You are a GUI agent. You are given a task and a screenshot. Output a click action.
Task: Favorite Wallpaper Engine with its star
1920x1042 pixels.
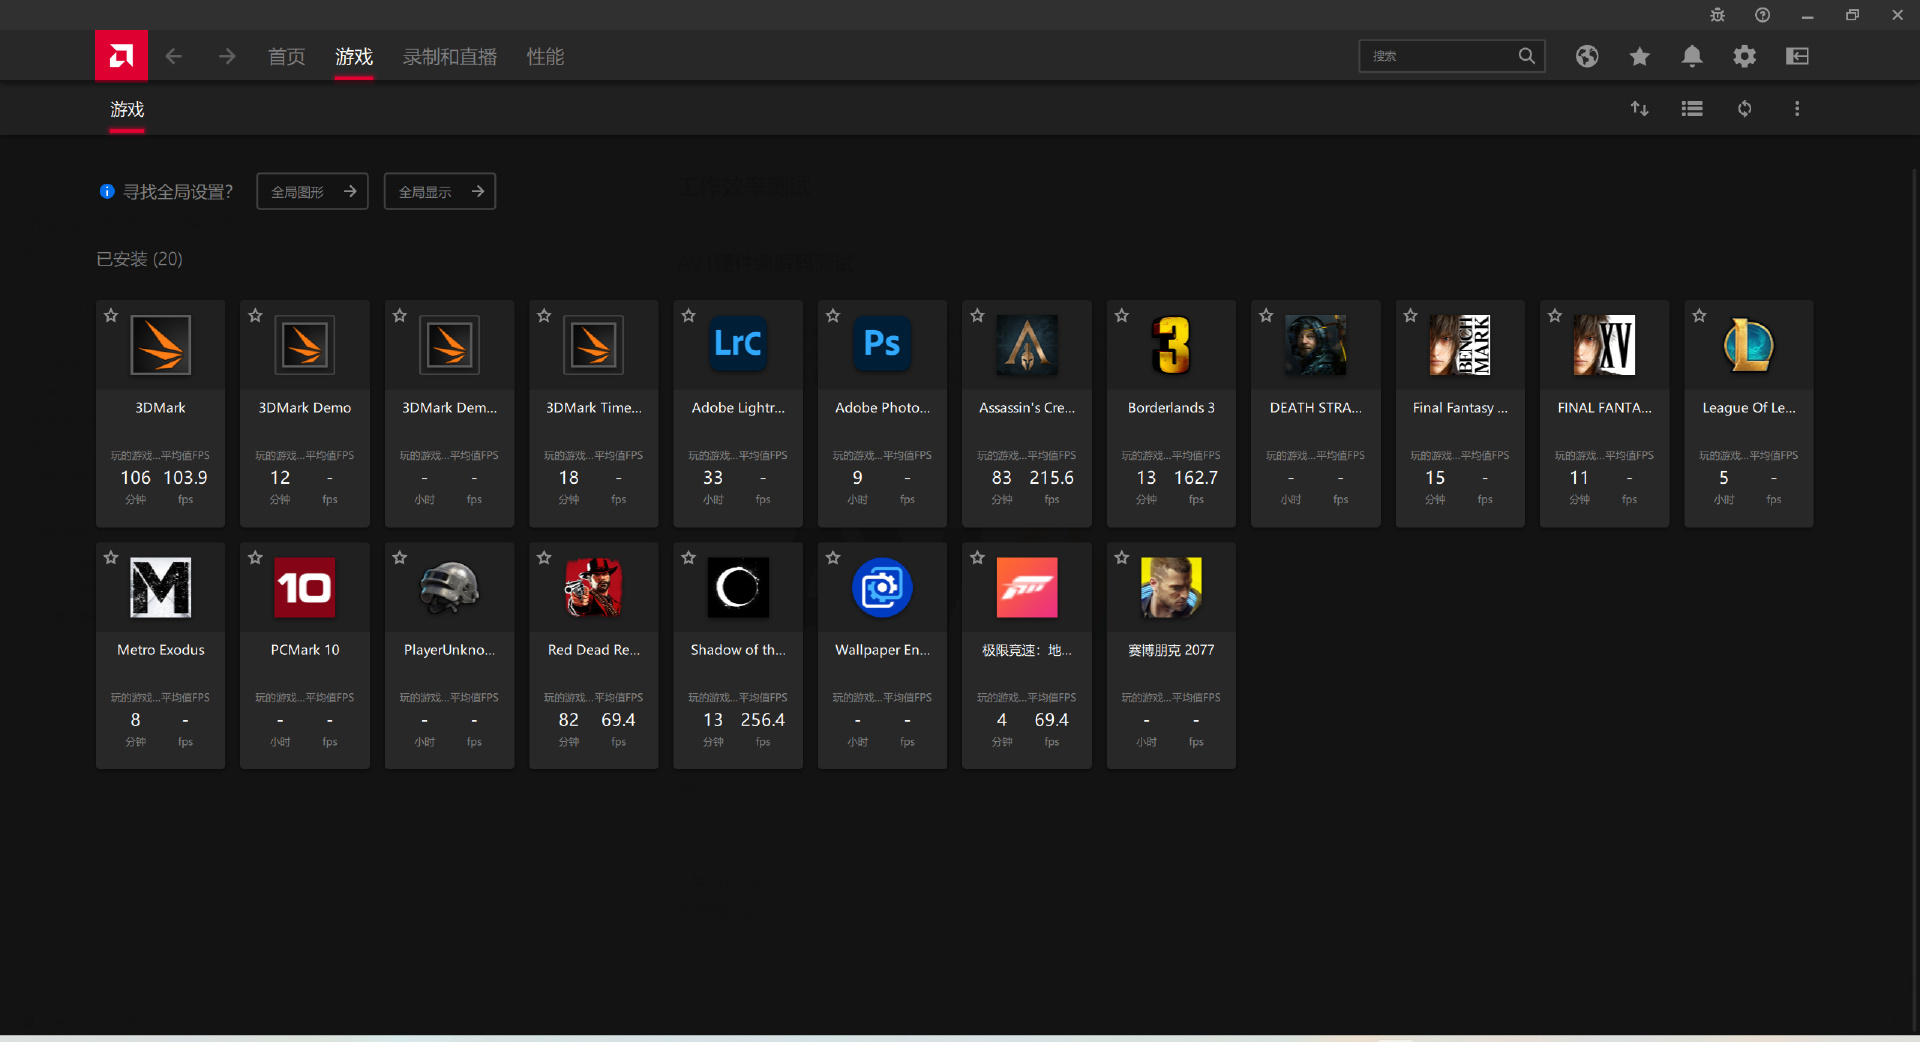(833, 558)
